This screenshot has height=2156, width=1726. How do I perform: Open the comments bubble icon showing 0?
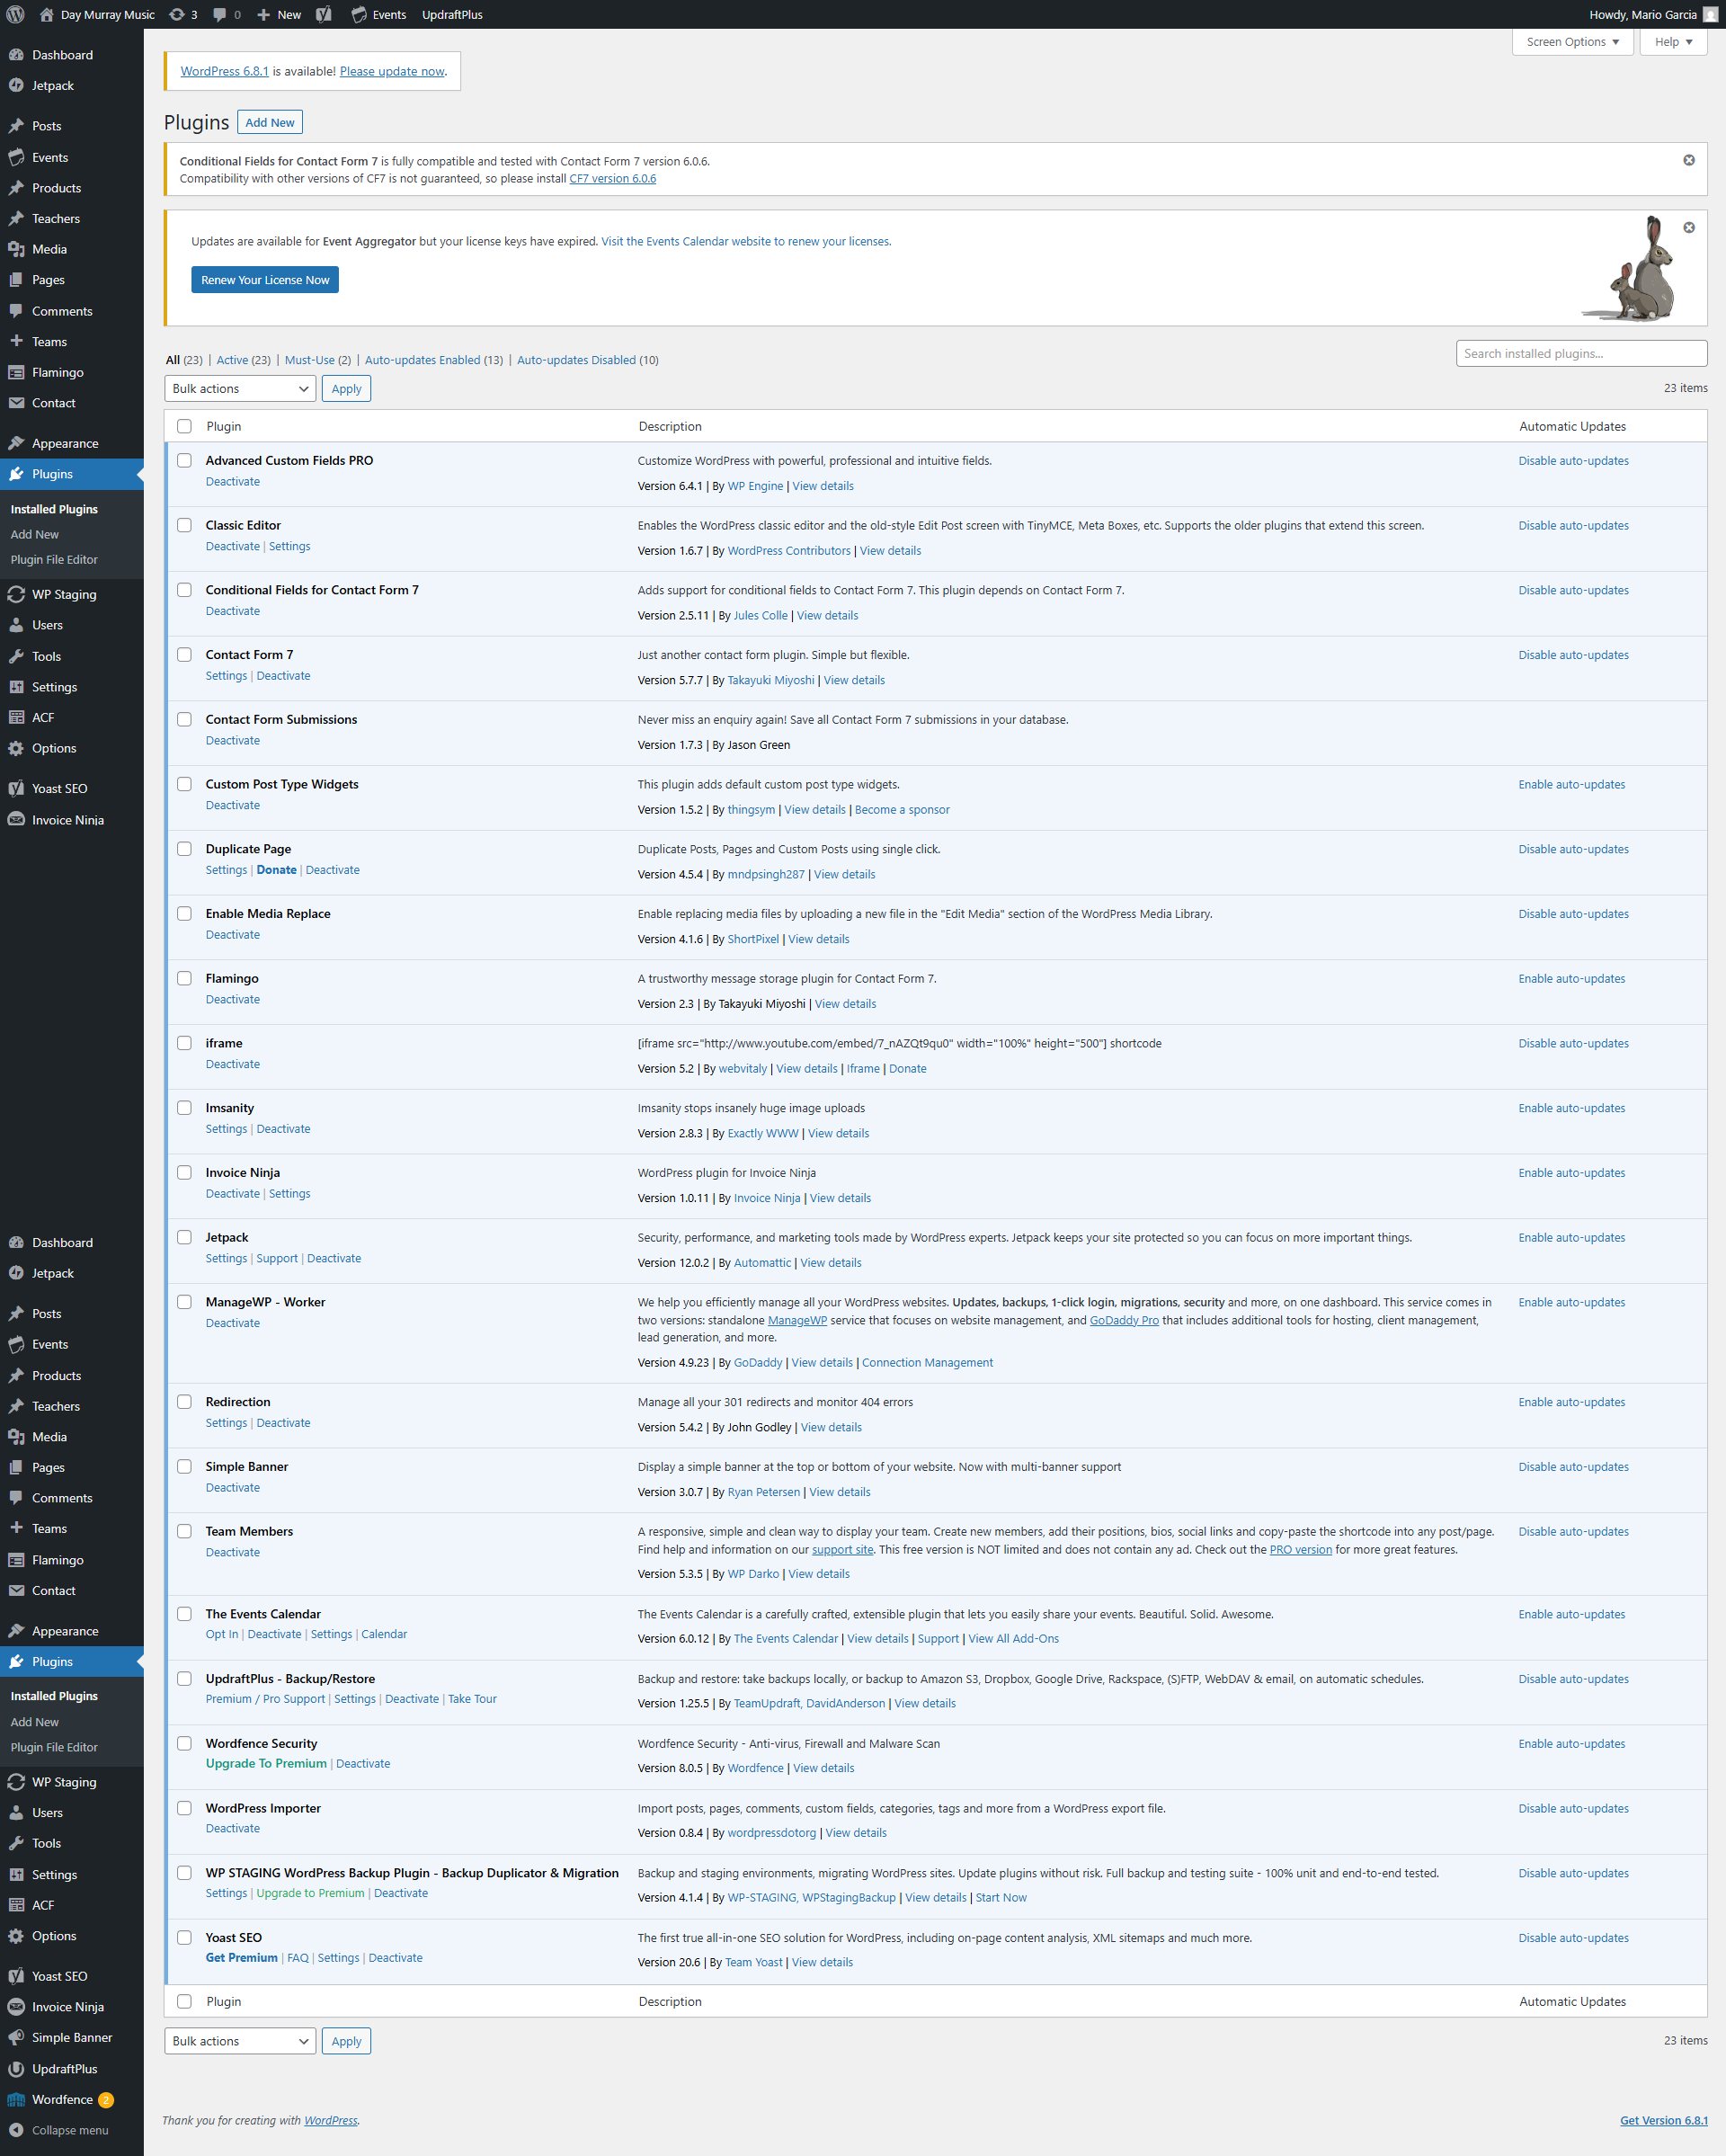click(x=220, y=14)
